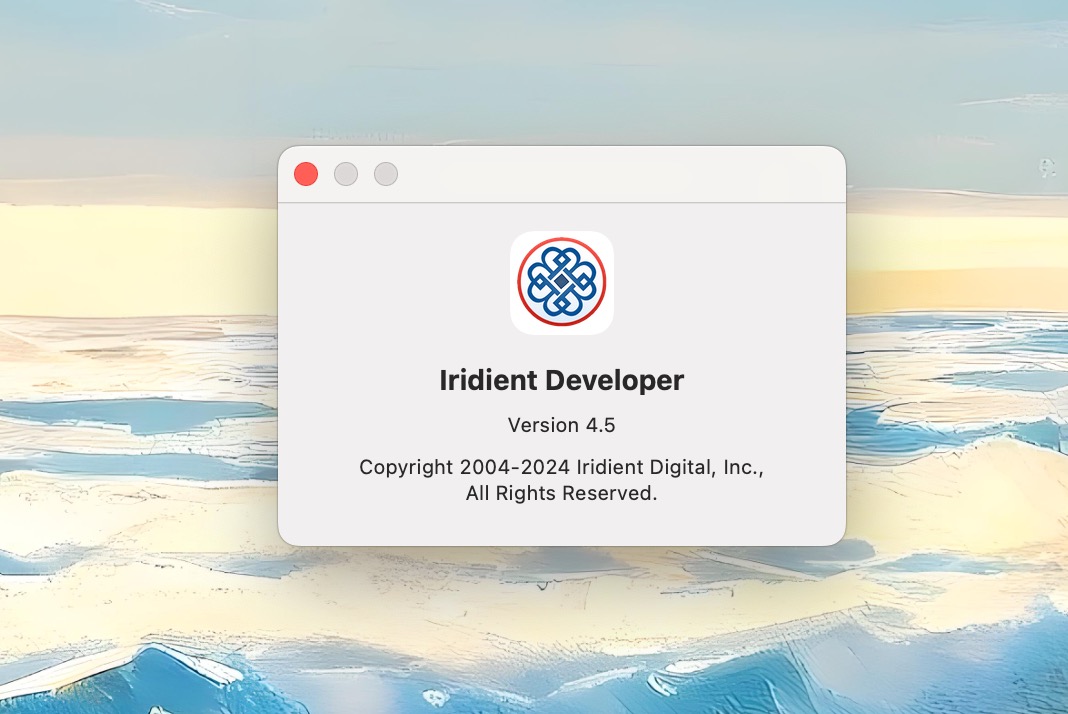The height and width of the screenshot is (714, 1068).
Task: Click the Copyright 2004-2024 Iridient Digital text
Action: click(x=561, y=467)
